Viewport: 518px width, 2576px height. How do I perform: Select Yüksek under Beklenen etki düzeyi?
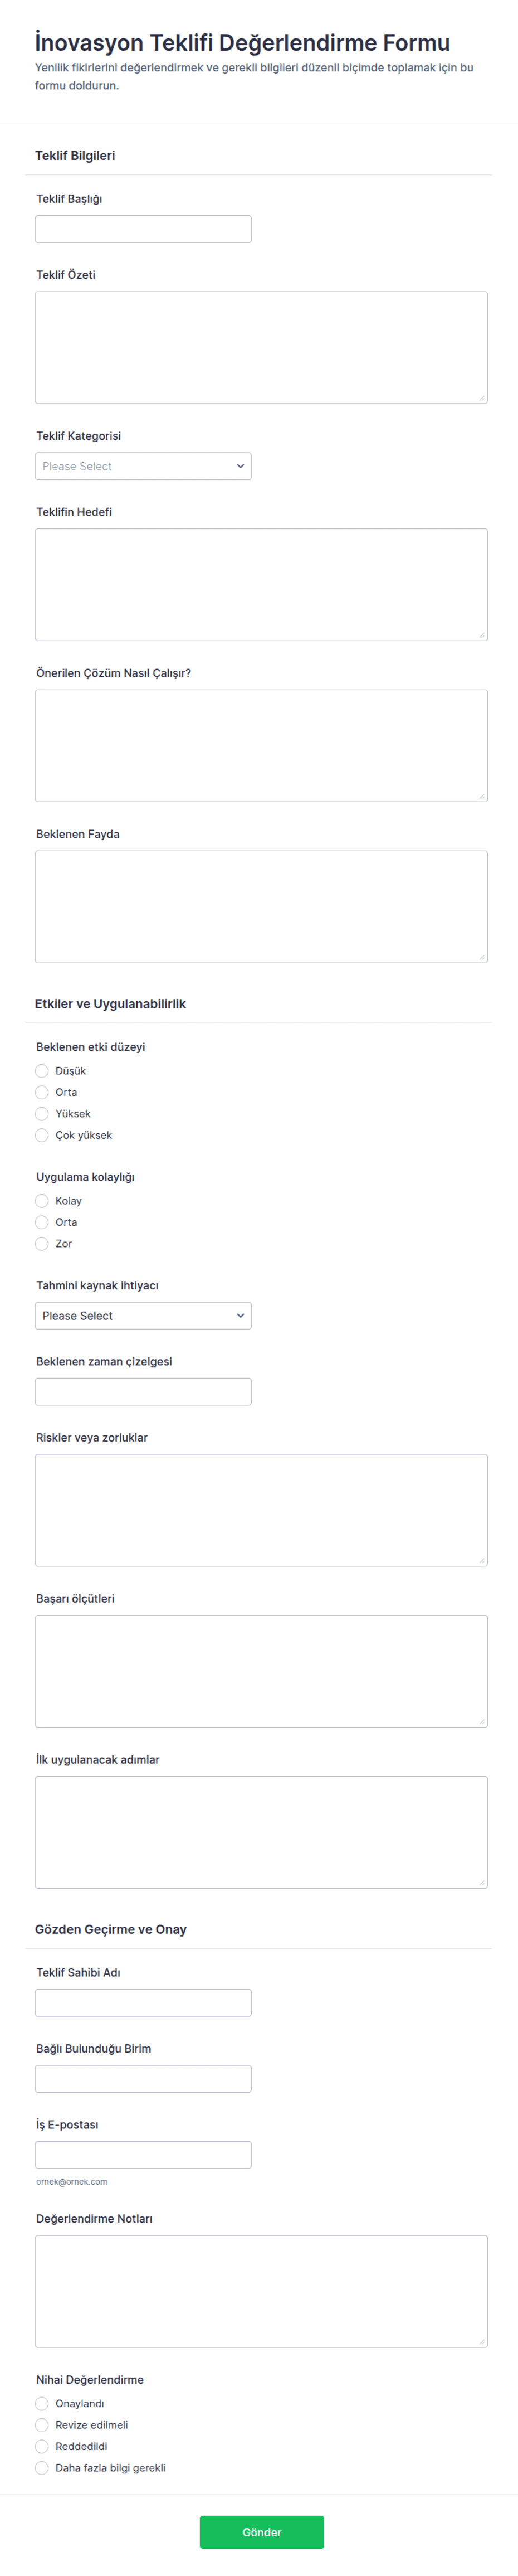click(x=42, y=1114)
